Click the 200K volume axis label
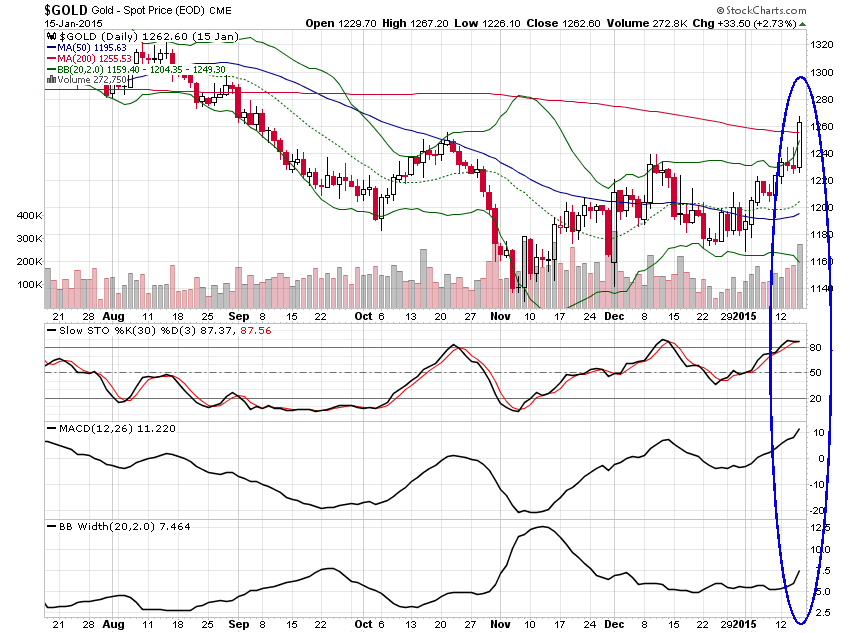The height and width of the screenshot is (633, 850). coord(29,261)
